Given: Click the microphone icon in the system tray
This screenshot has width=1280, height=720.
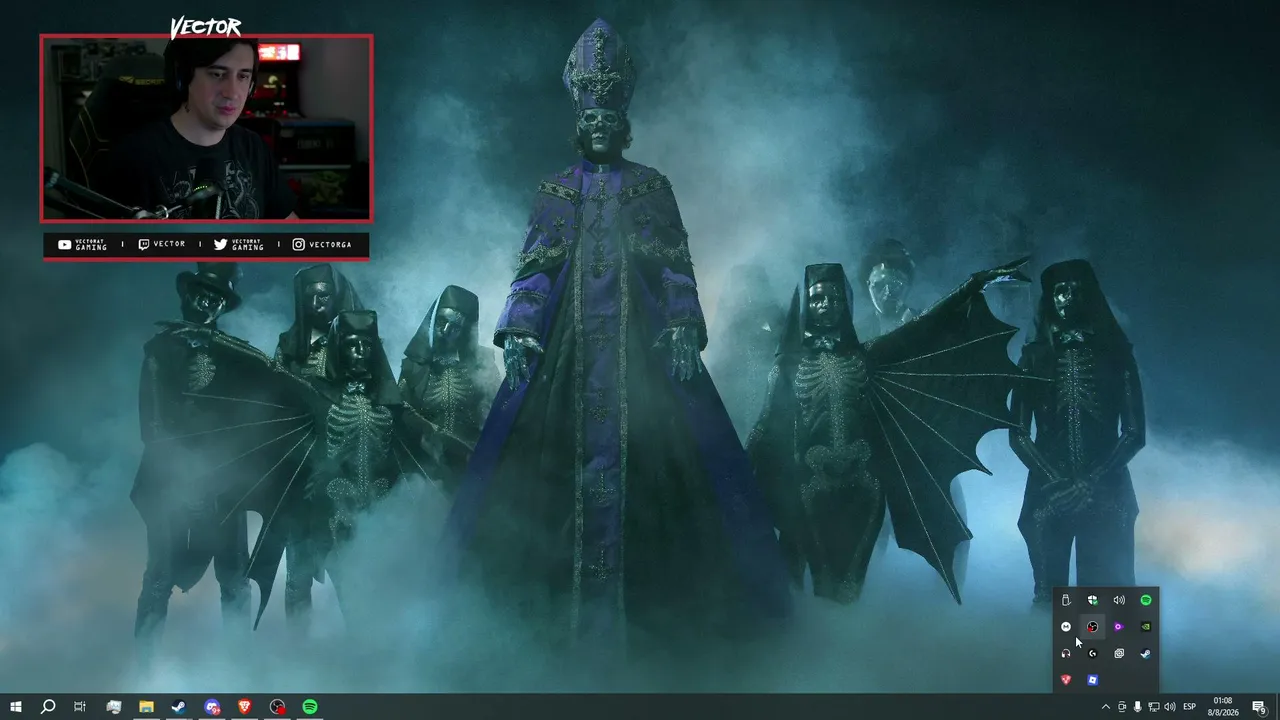Looking at the screenshot, I should tap(1138, 707).
